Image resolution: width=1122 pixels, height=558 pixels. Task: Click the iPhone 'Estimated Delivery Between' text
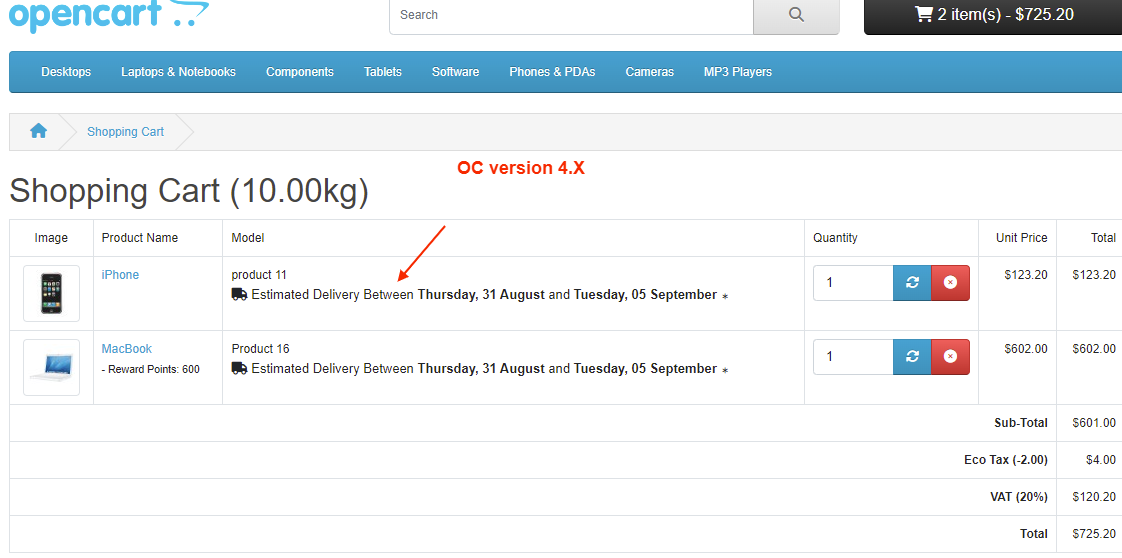(x=333, y=294)
